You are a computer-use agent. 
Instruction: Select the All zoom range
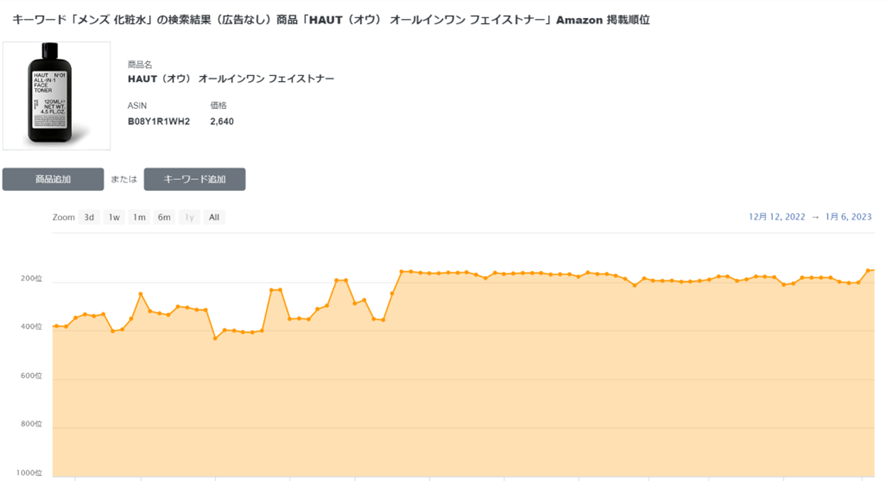[x=214, y=217]
